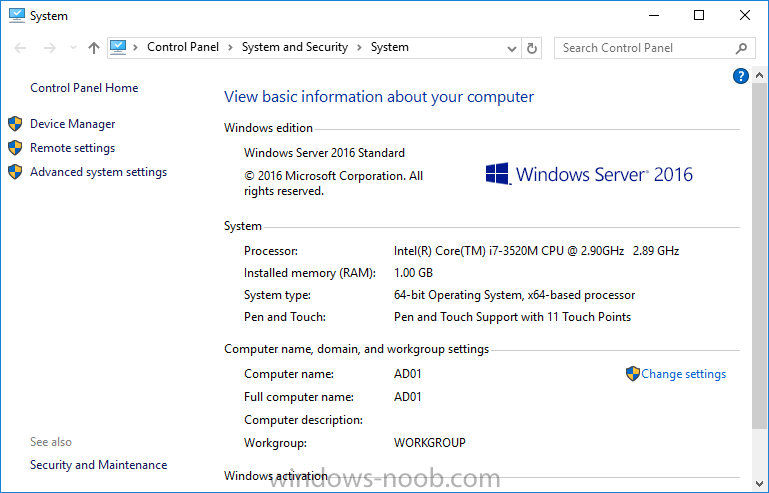Click the shield icon beside Device Manager

[x=15, y=124]
